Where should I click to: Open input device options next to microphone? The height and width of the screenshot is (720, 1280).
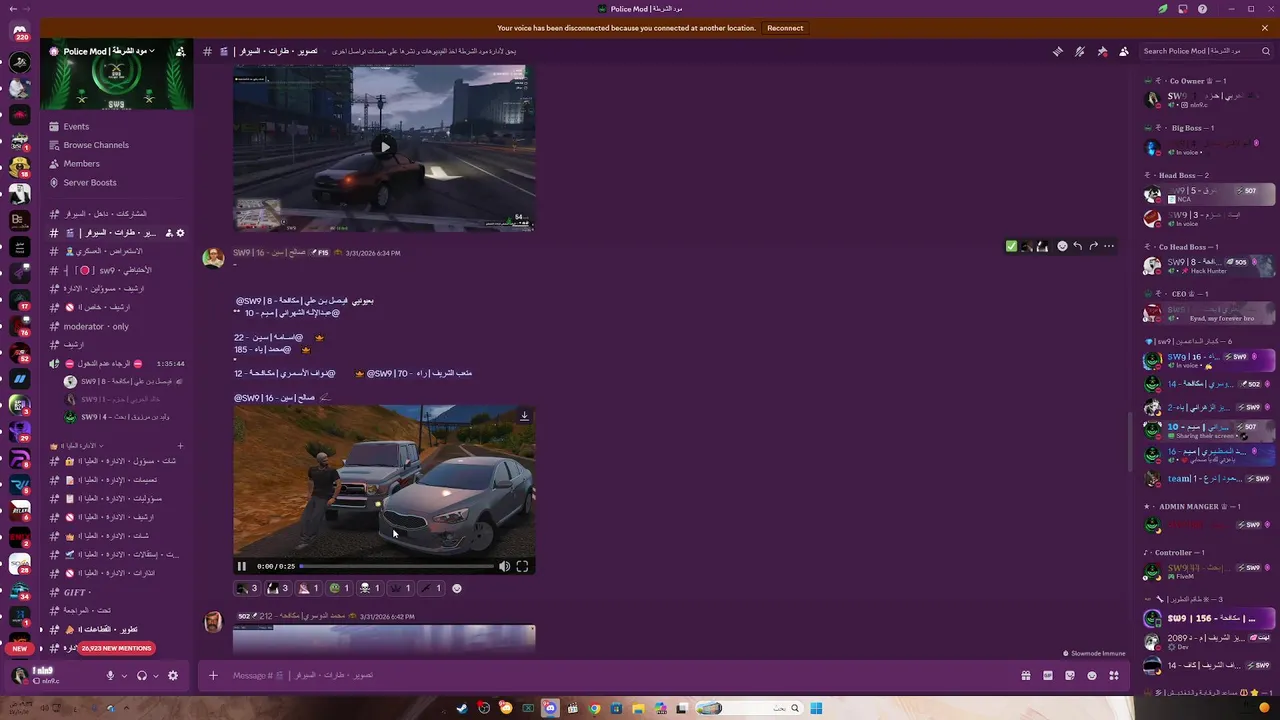tap(124, 676)
